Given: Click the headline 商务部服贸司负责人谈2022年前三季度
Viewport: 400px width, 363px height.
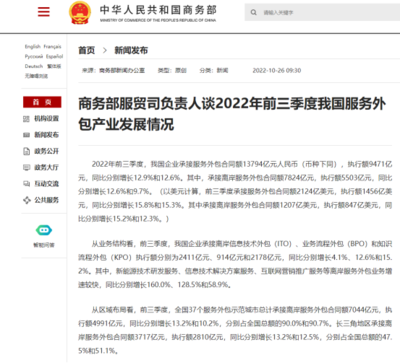Looking at the screenshot, I should [x=232, y=114].
